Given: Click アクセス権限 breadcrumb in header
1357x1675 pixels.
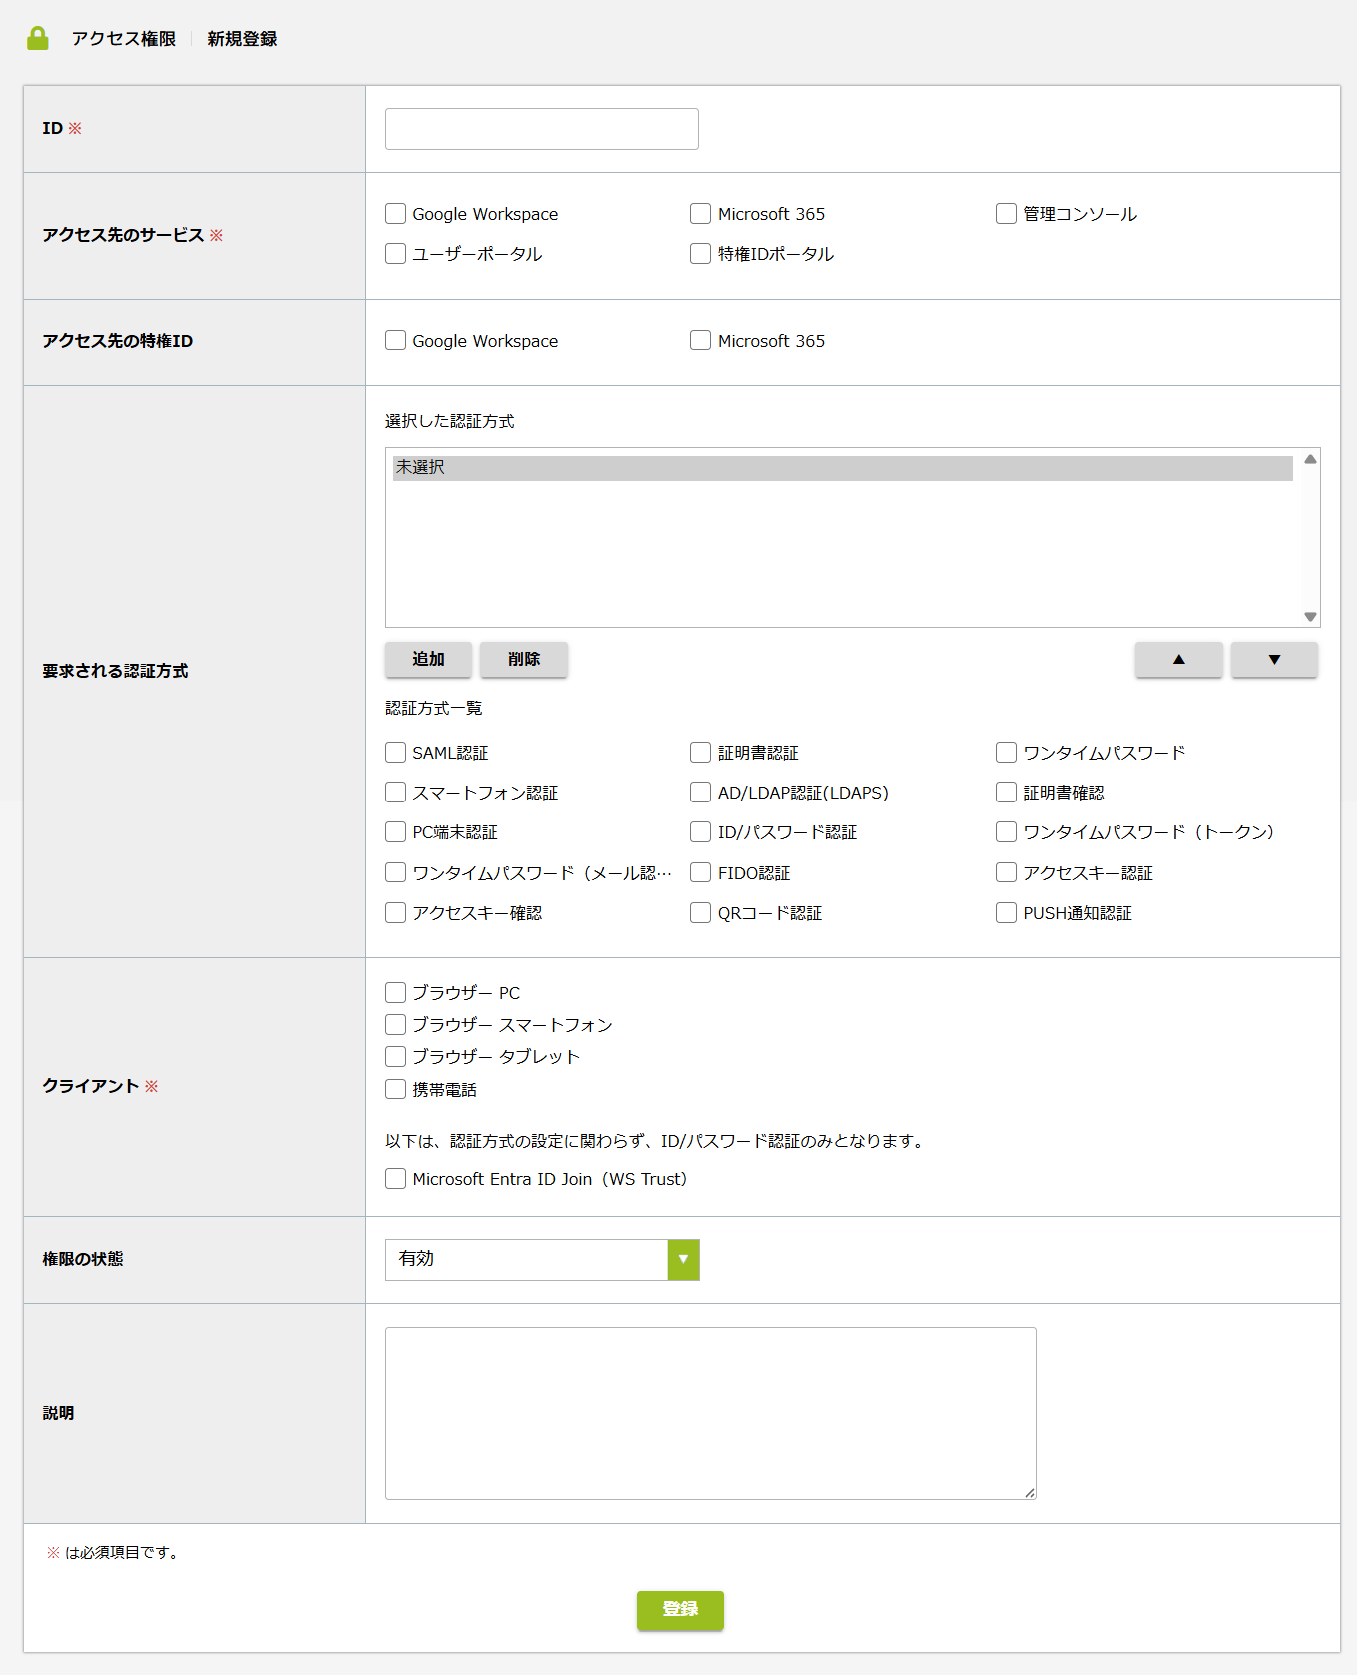Looking at the screenshot, I should pos(123,39).
